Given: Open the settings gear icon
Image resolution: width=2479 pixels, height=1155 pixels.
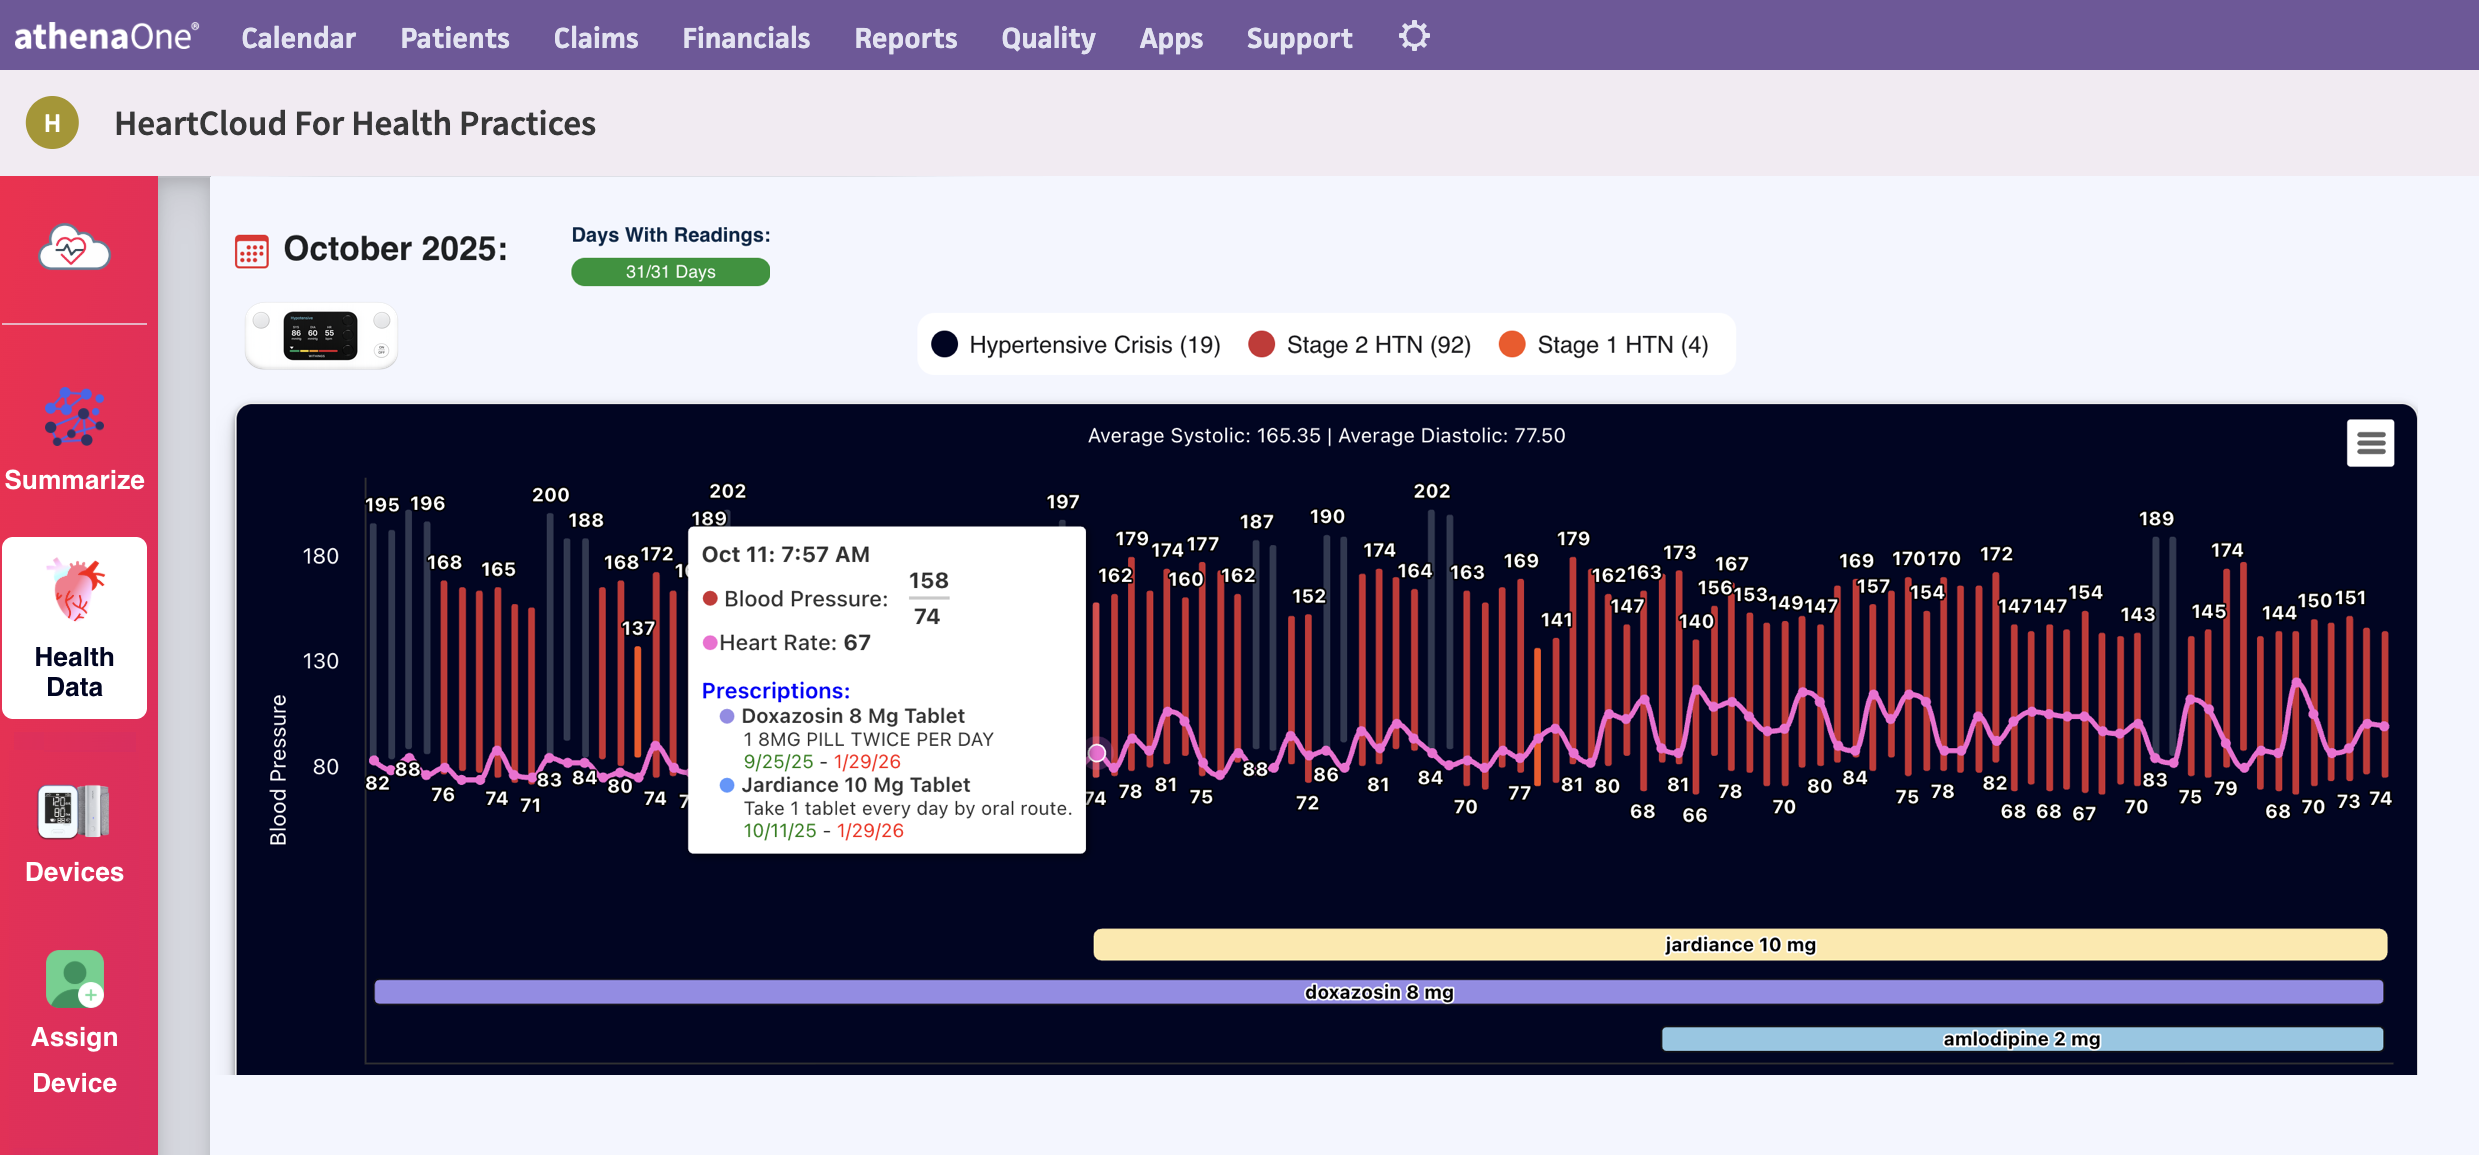Looking at the screenshot, I should tap(1413, 37).
